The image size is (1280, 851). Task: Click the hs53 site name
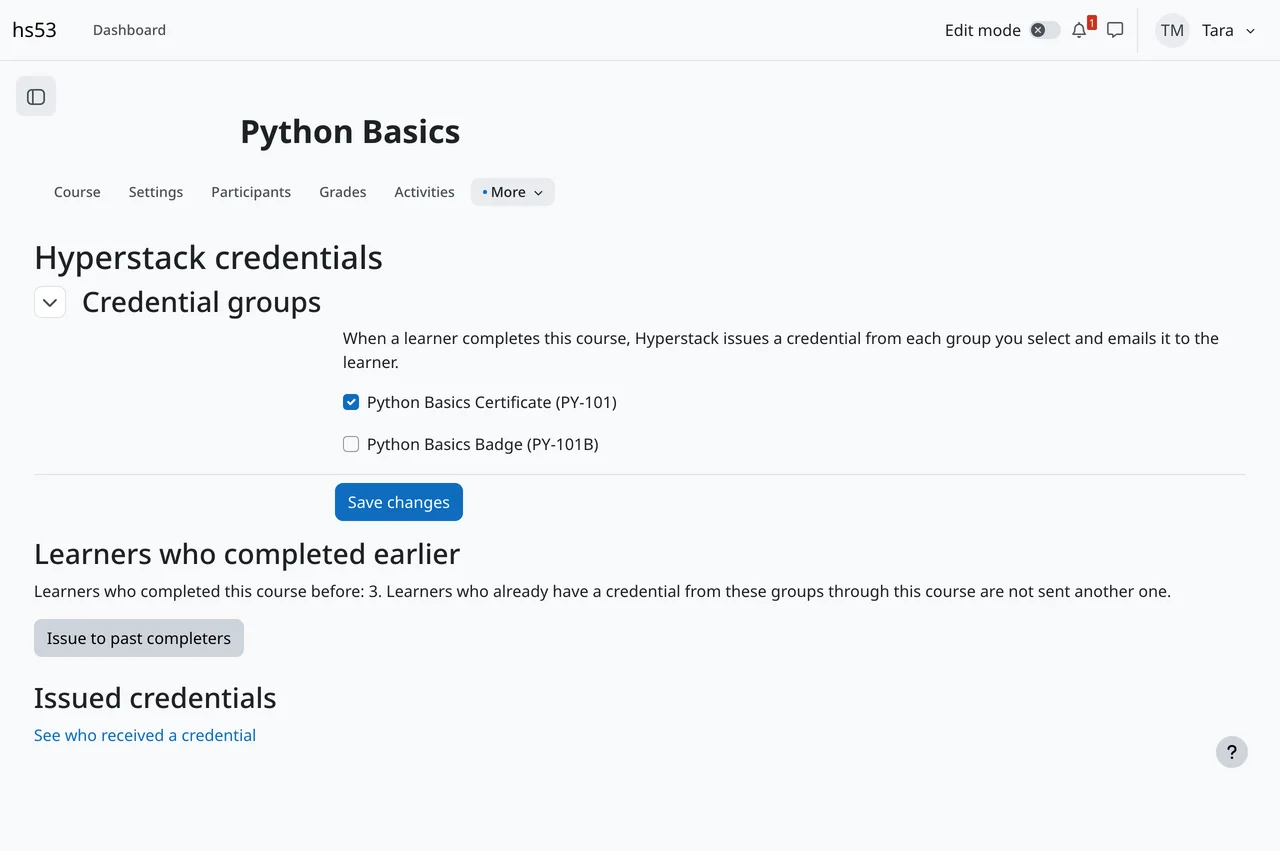coord(34,30)
